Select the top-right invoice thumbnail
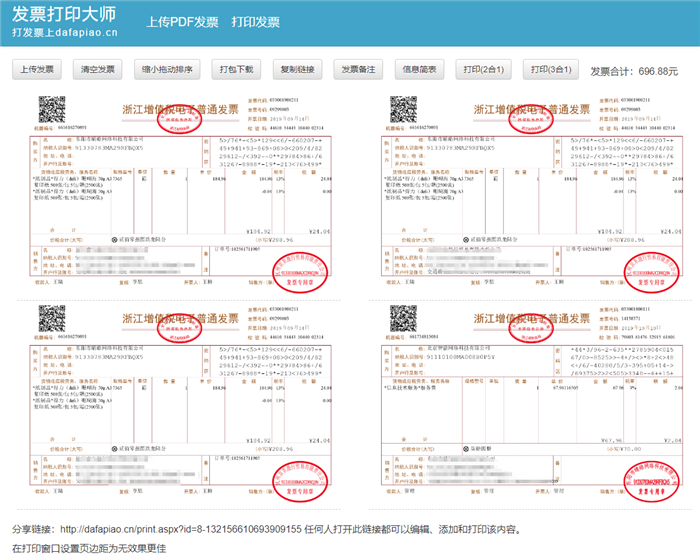700x560 pixels. click(532, 194)
